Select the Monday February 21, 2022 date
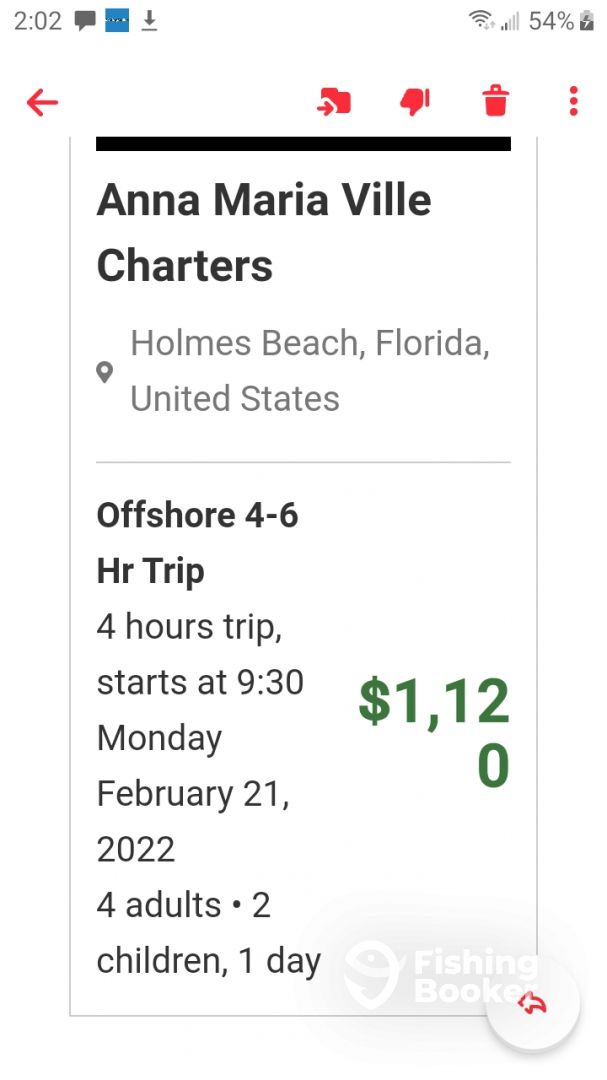The width and height of the screenshot is (607, 1080). tap(193, 793)
